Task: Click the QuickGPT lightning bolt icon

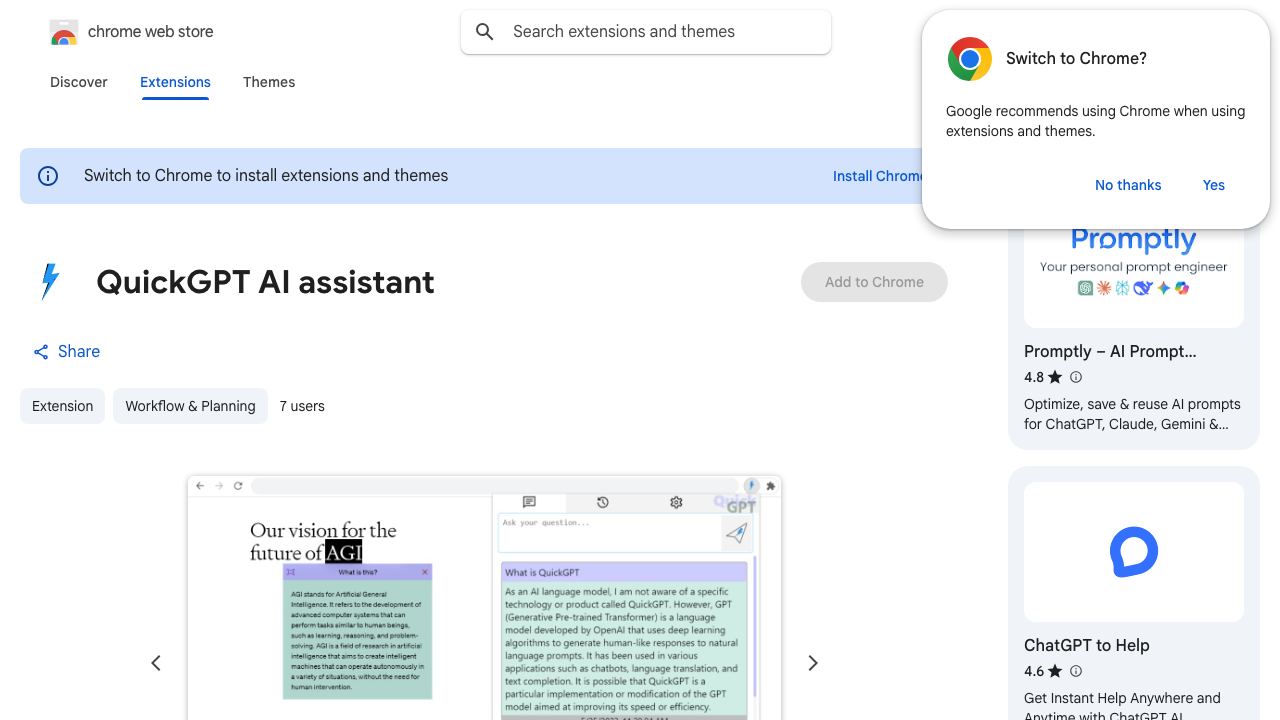Action: tap(49, 282)
